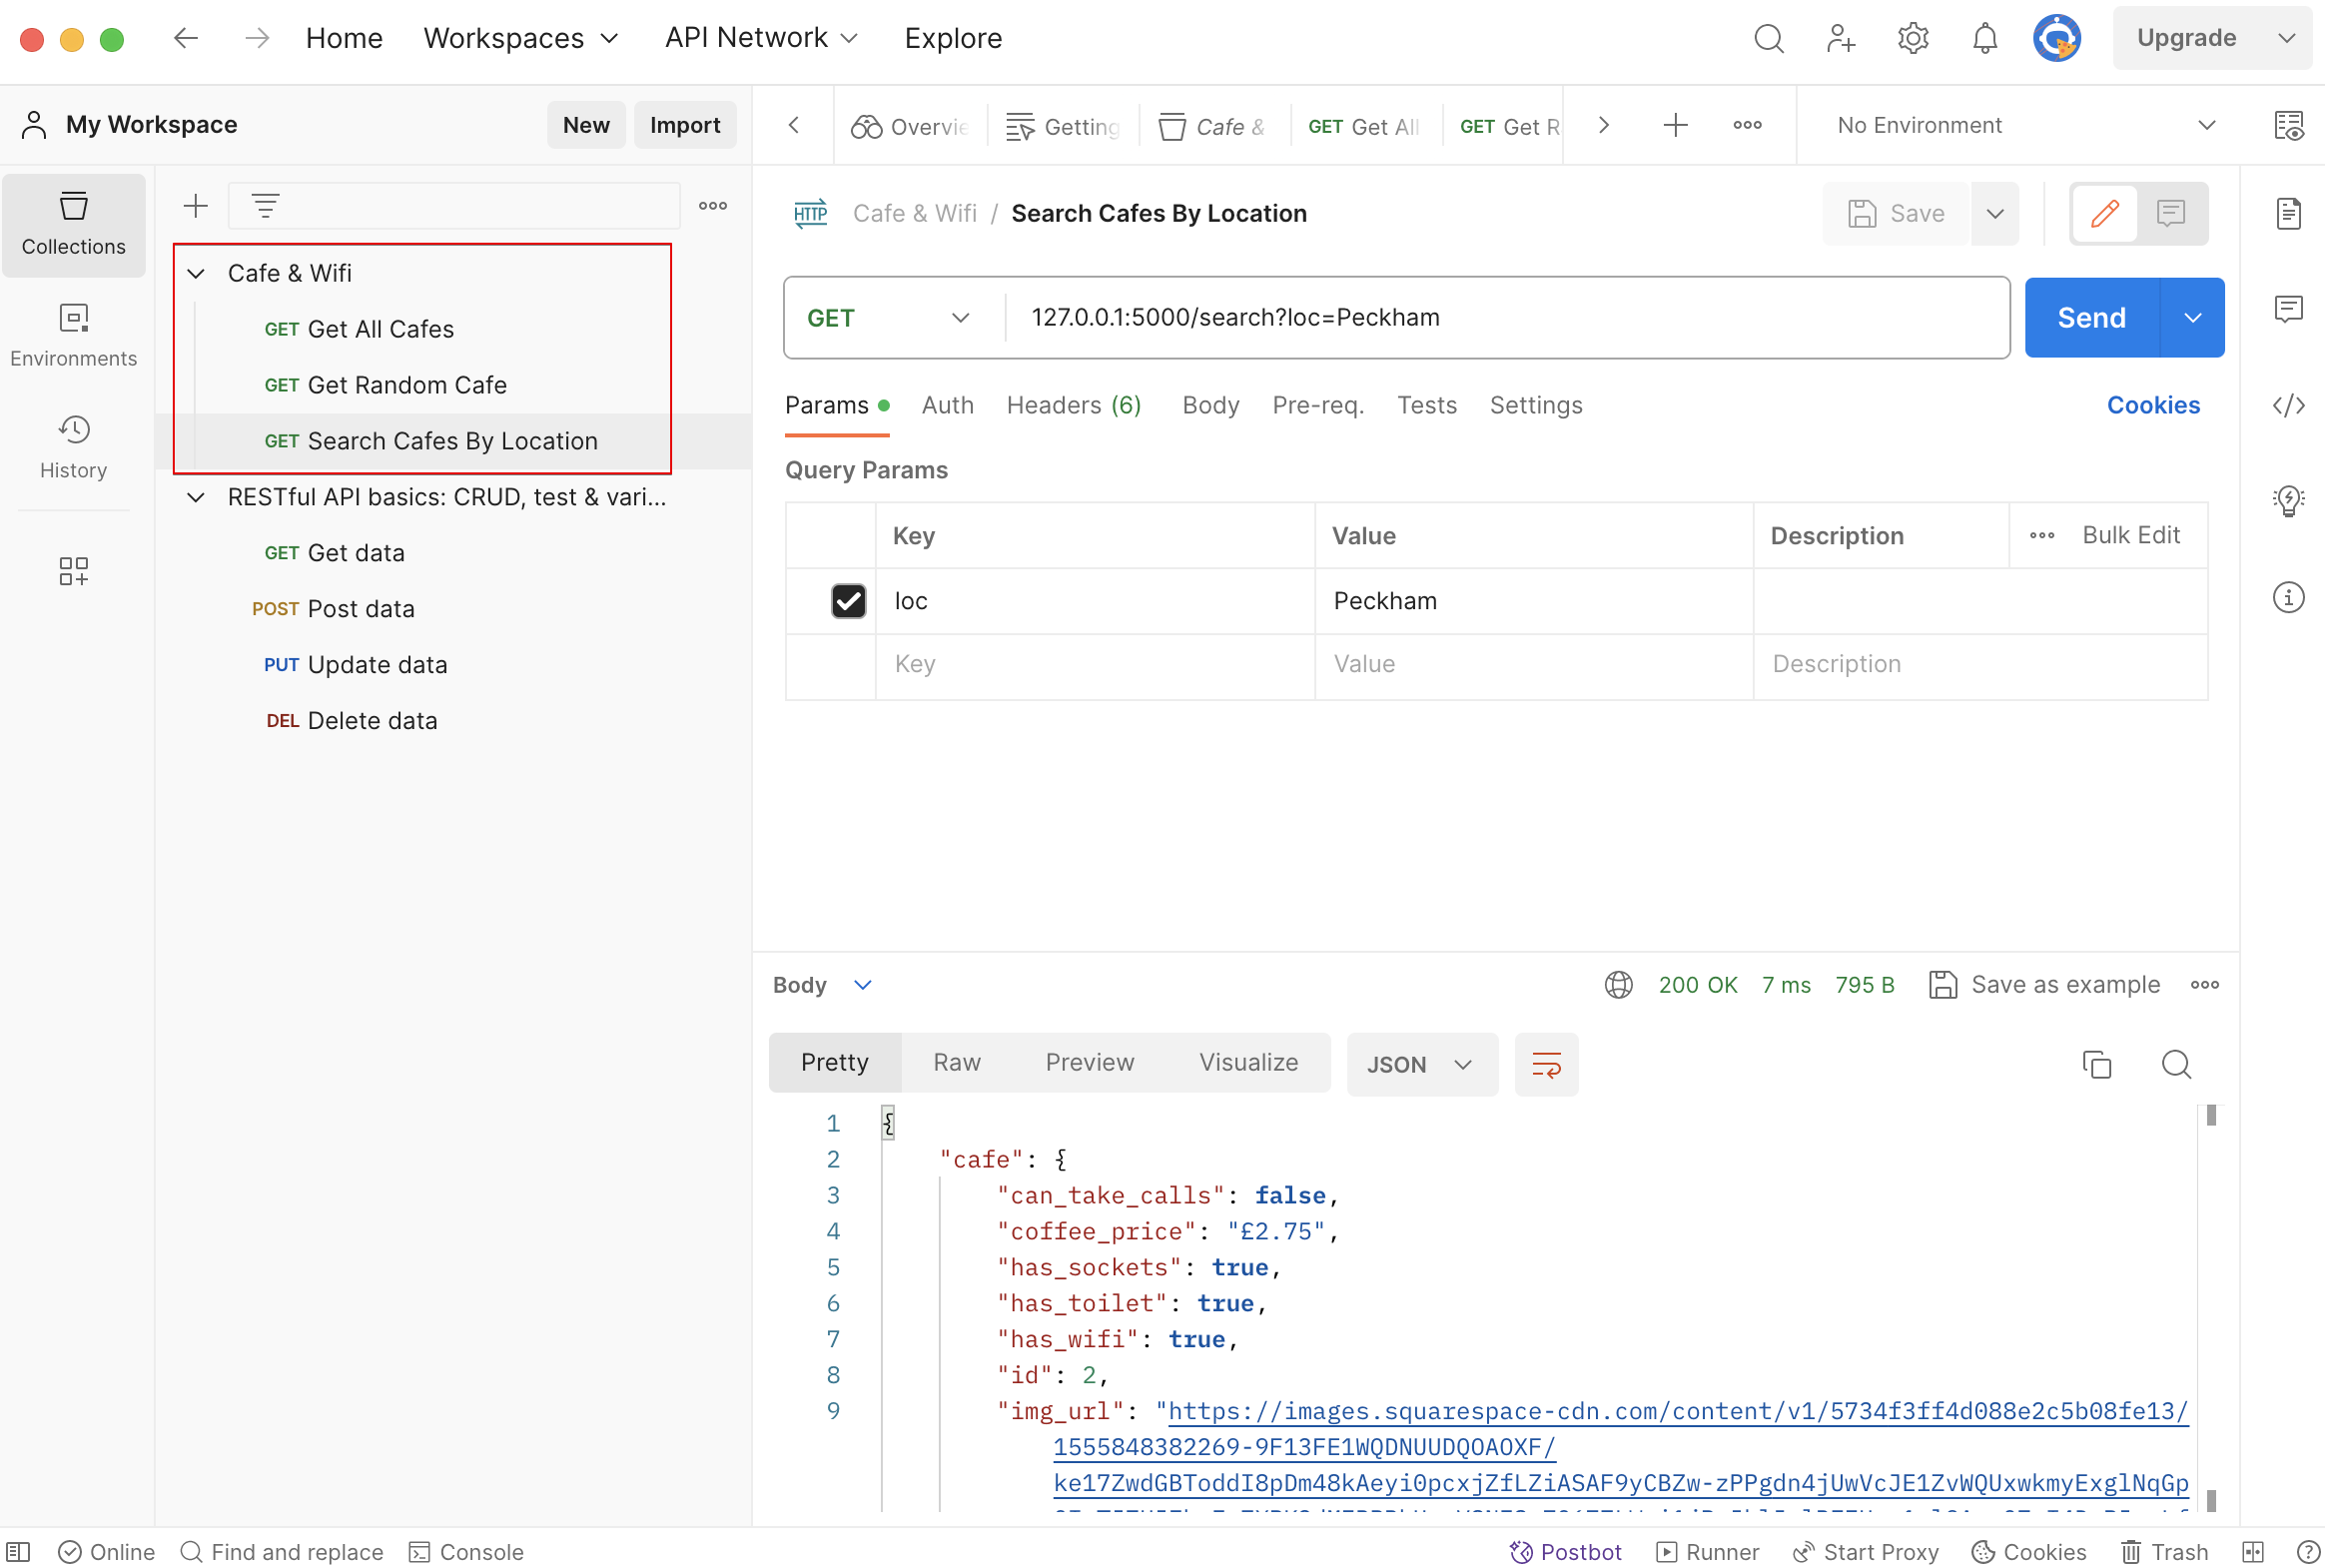Click Bulk Edit
Viewport: 2325px width, 1568px height.
[2130, 535]
